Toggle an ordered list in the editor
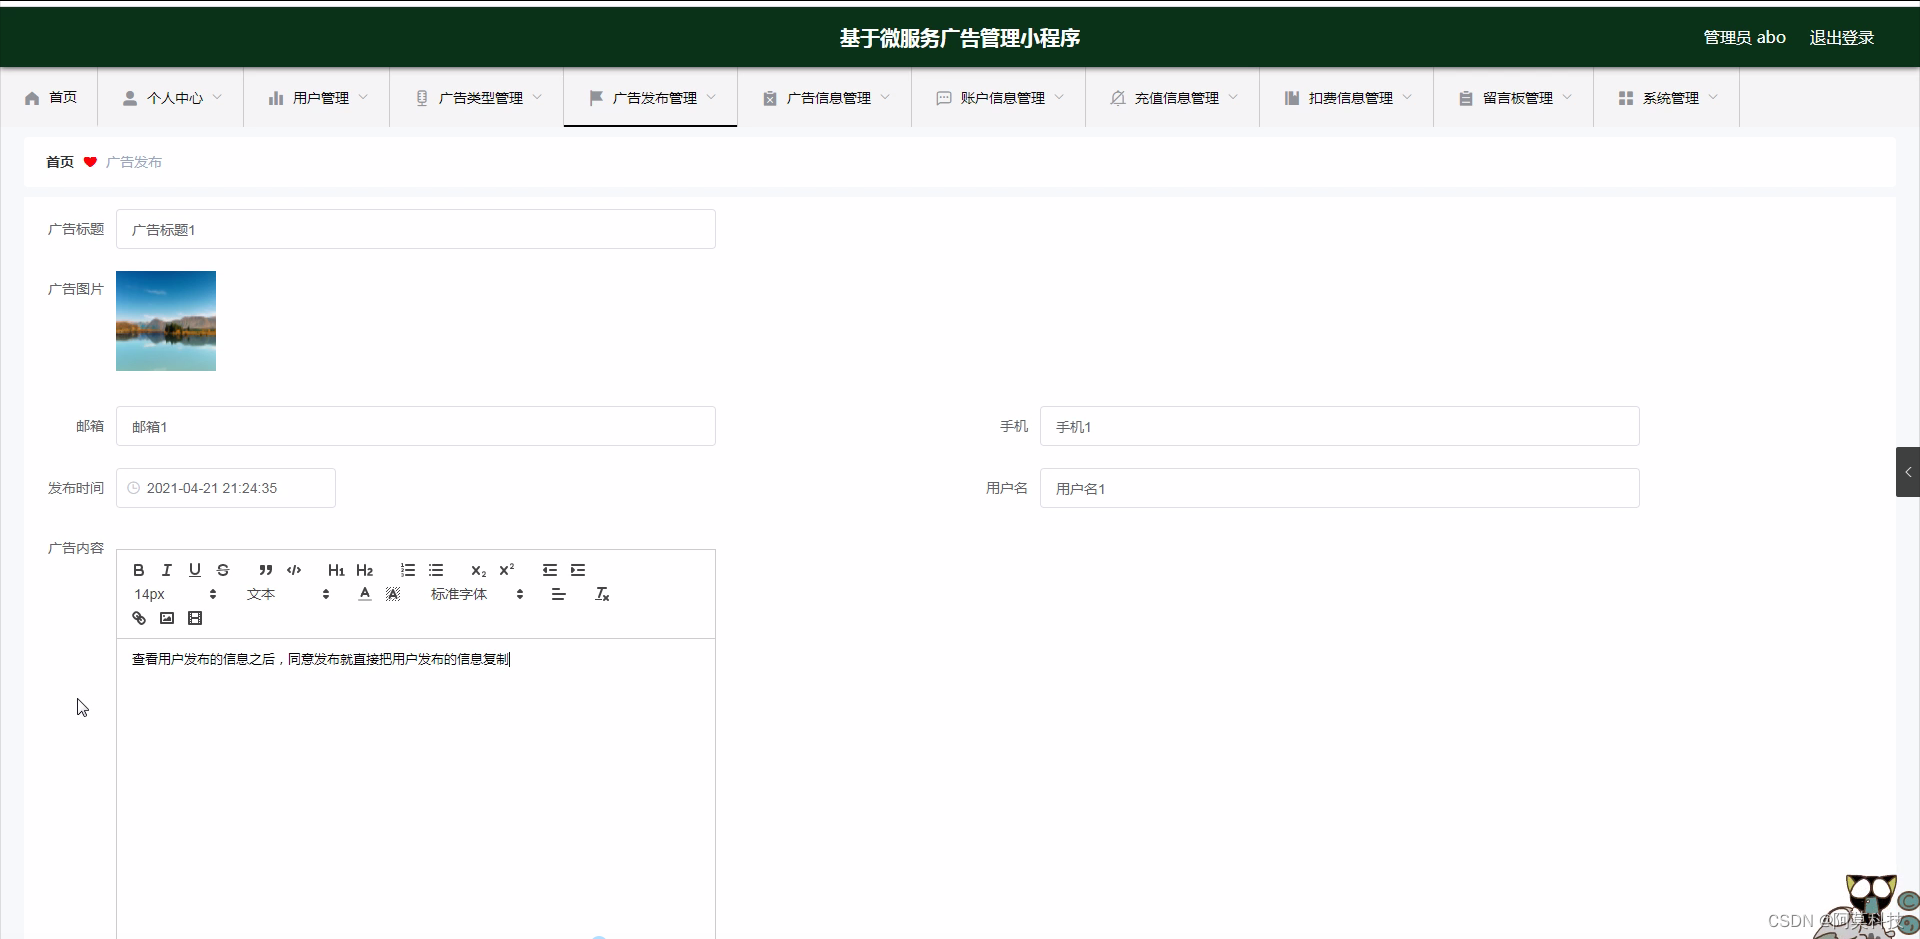1920x939 pixels. pos(407,570)
